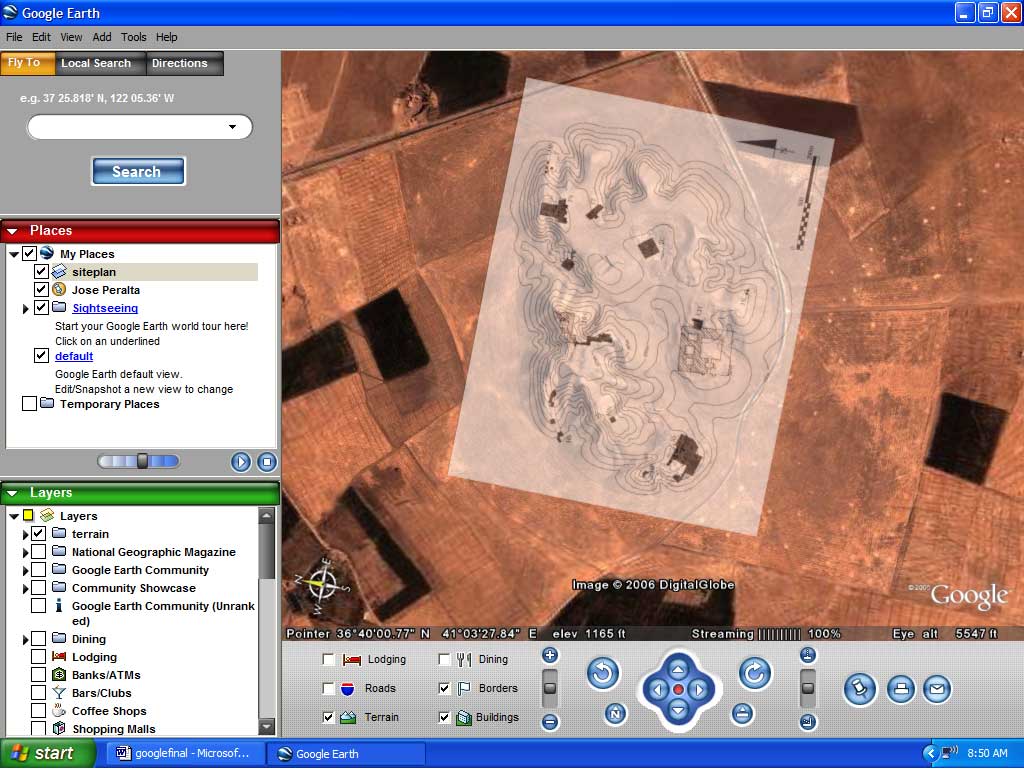Screen dimensions: 1024x769
Task: Click the compass rose on the map
Action: point(322,584)
